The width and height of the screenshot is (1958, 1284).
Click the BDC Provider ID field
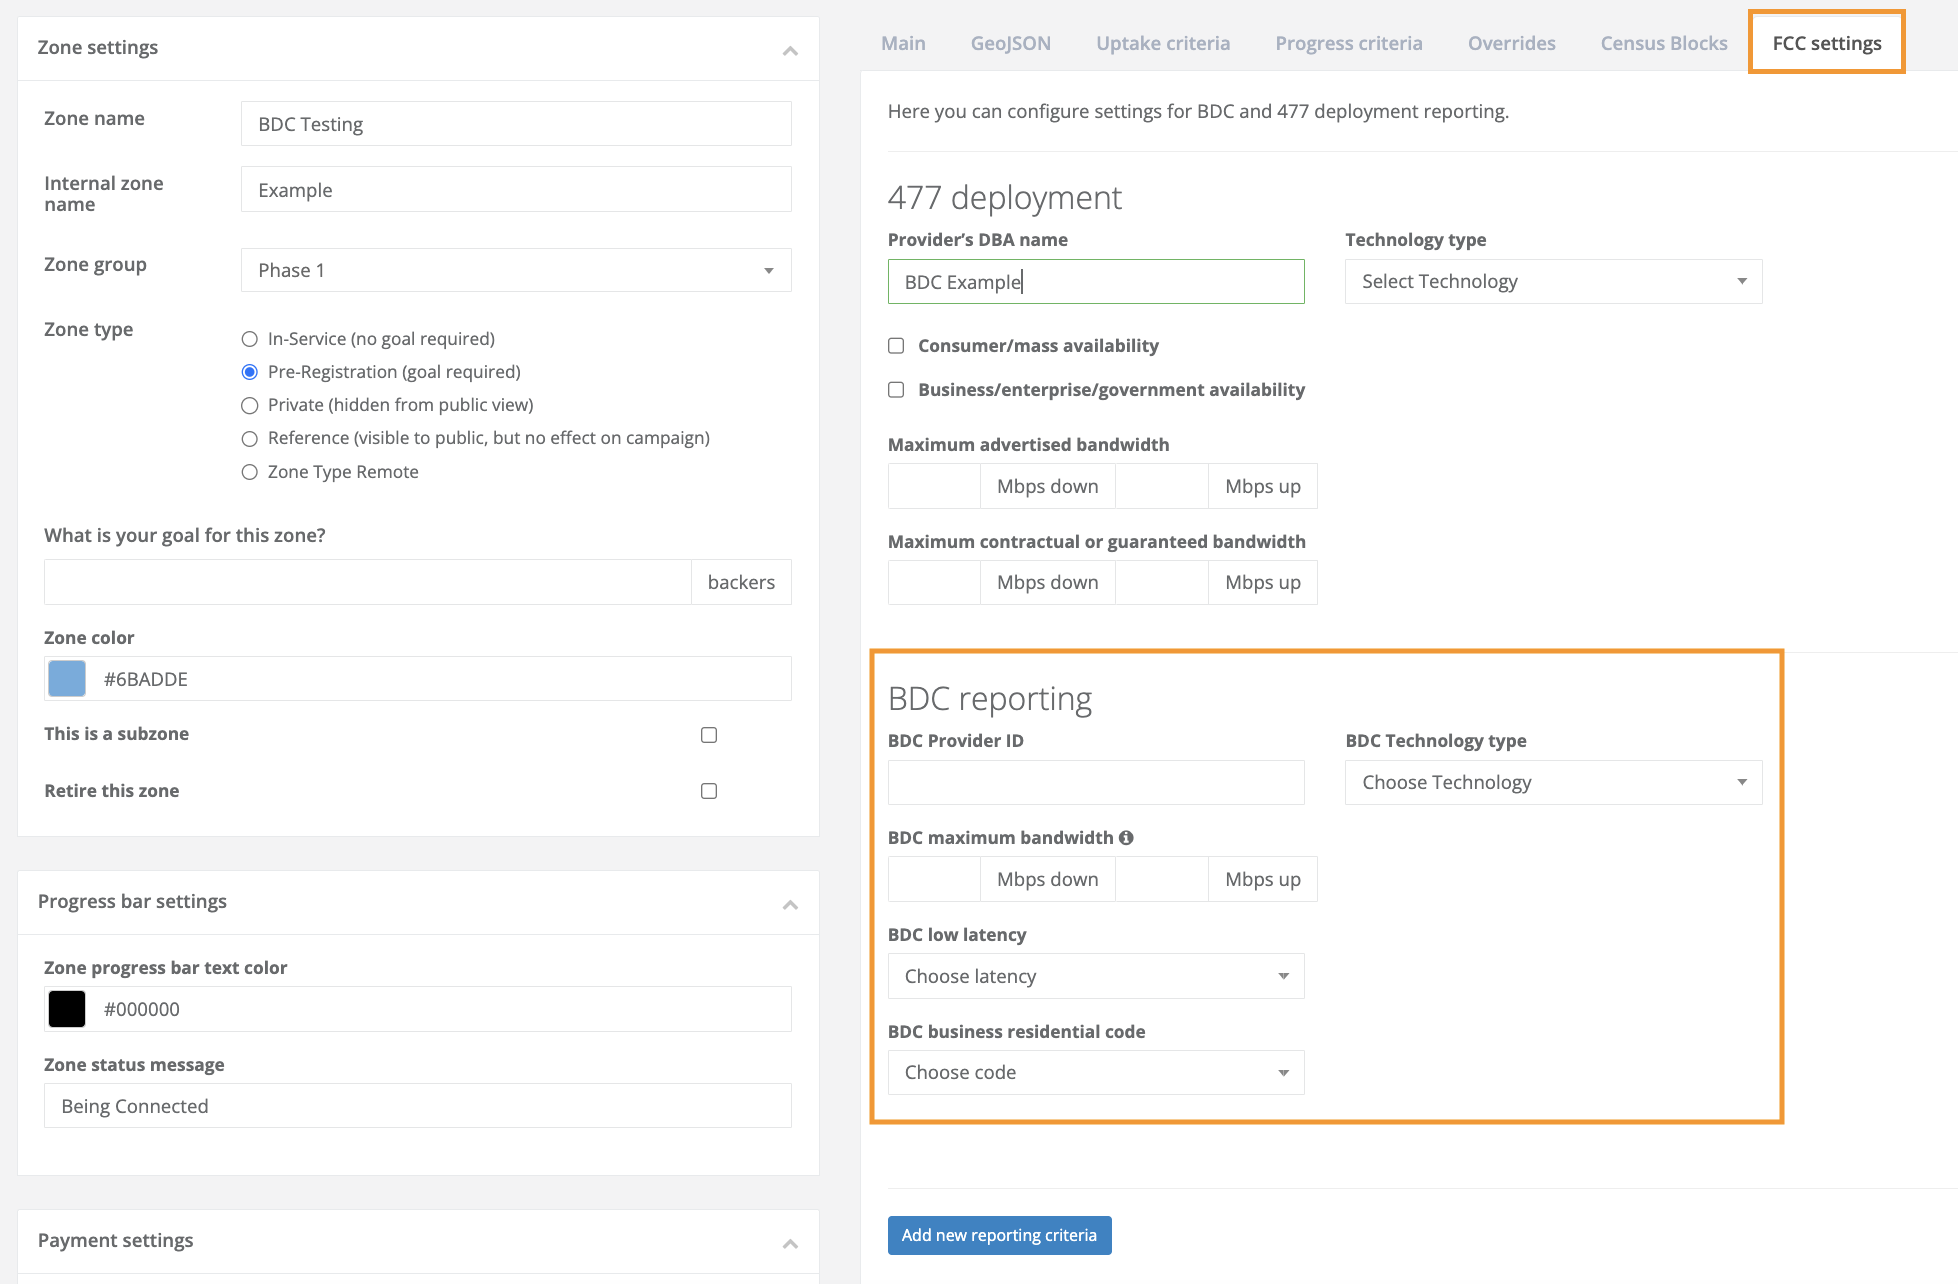[x=1096, y=783]
